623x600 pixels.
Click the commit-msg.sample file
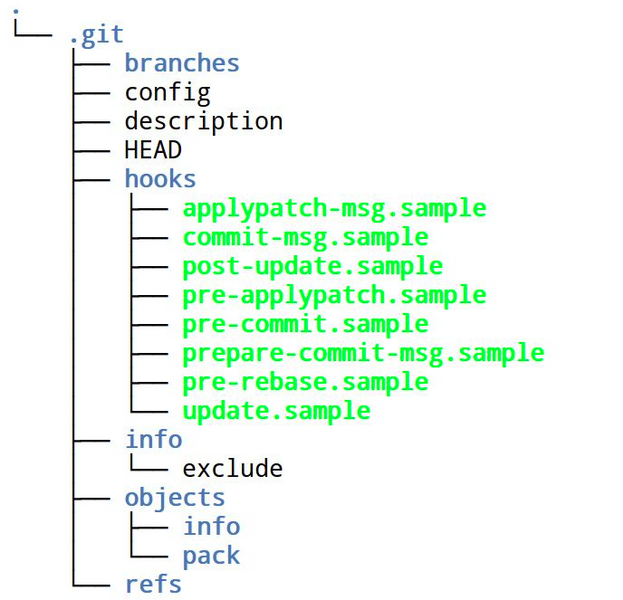305,238
